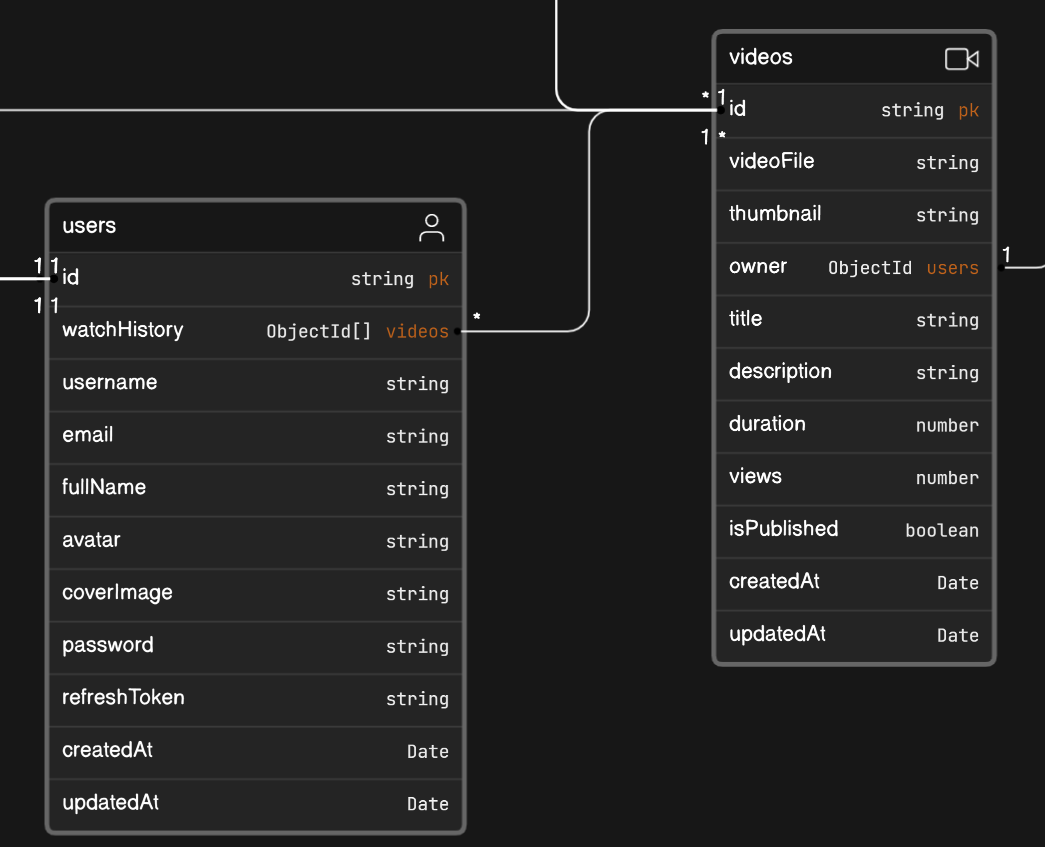Viewport: 1045px width, 847px height.
Task: Select the users table title
Action: 89,226
